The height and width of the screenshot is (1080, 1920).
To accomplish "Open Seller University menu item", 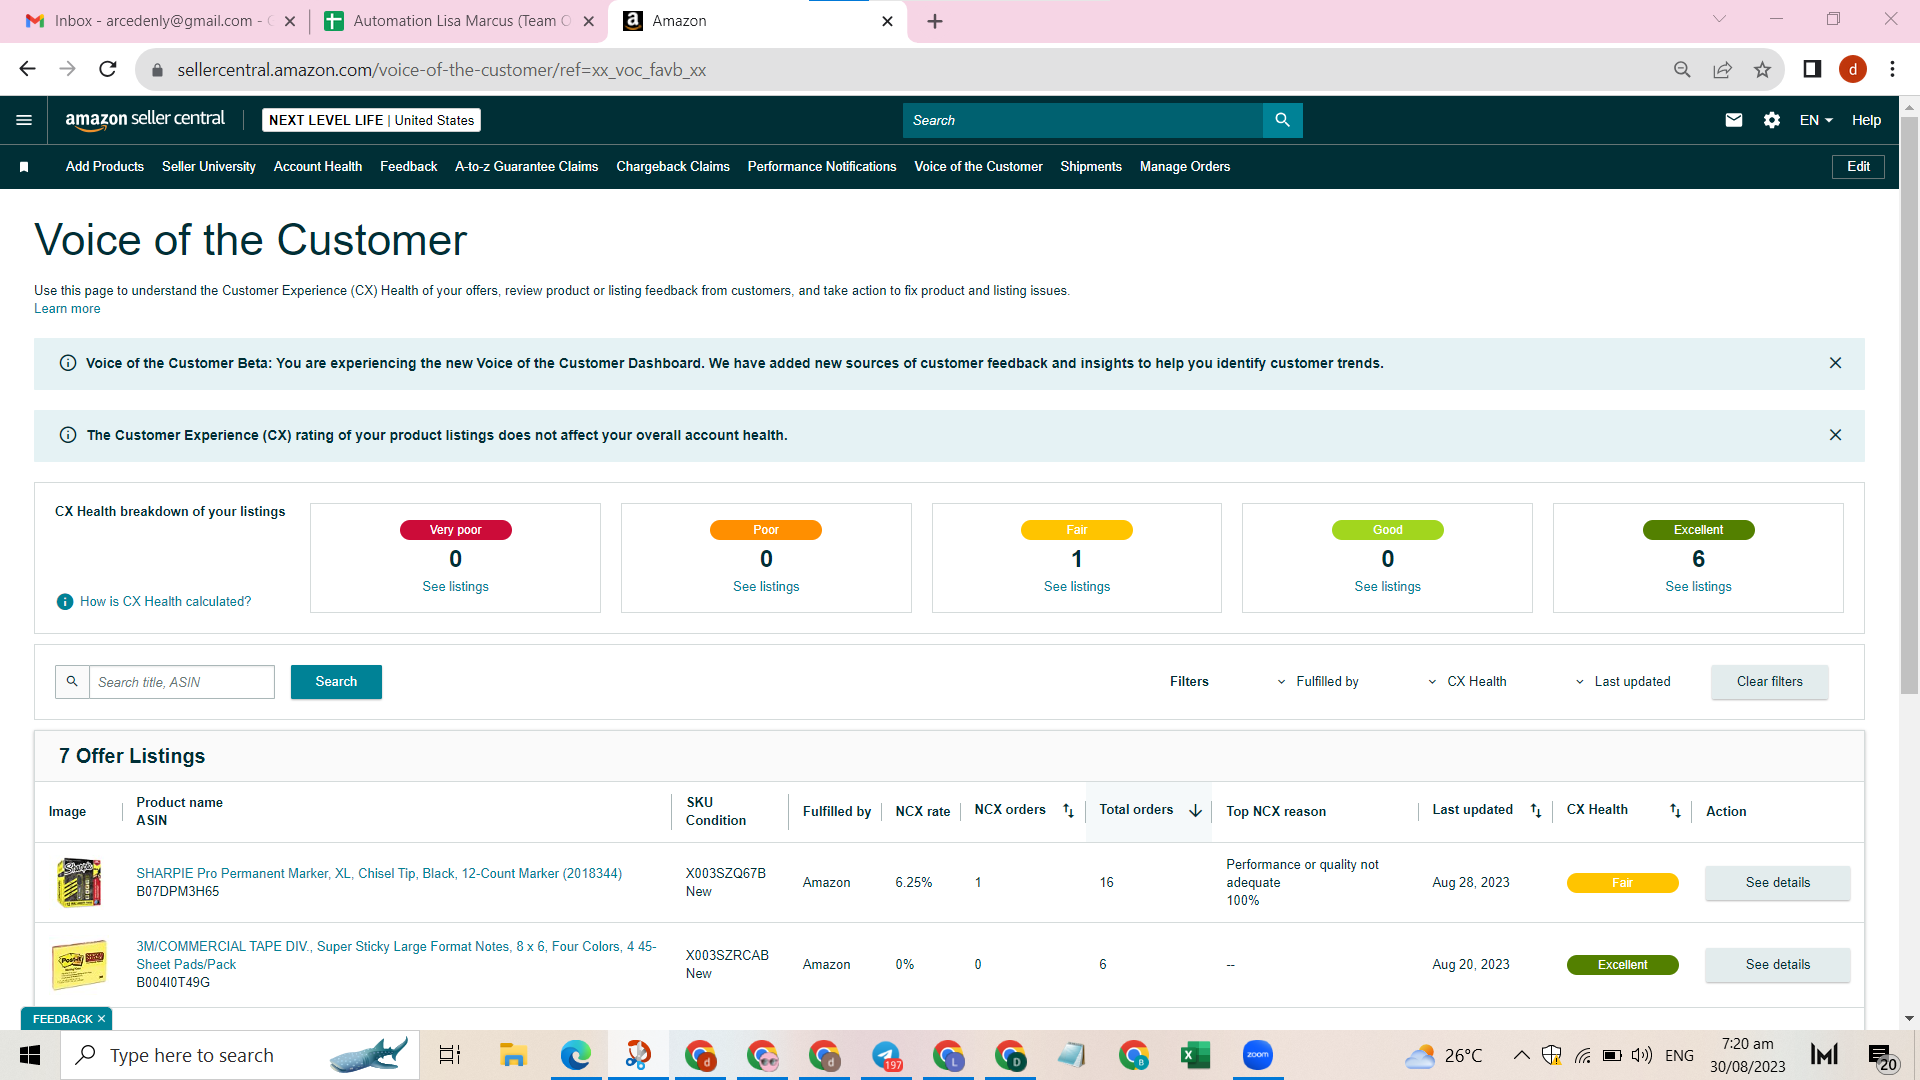I will click(x=209, y=167).
